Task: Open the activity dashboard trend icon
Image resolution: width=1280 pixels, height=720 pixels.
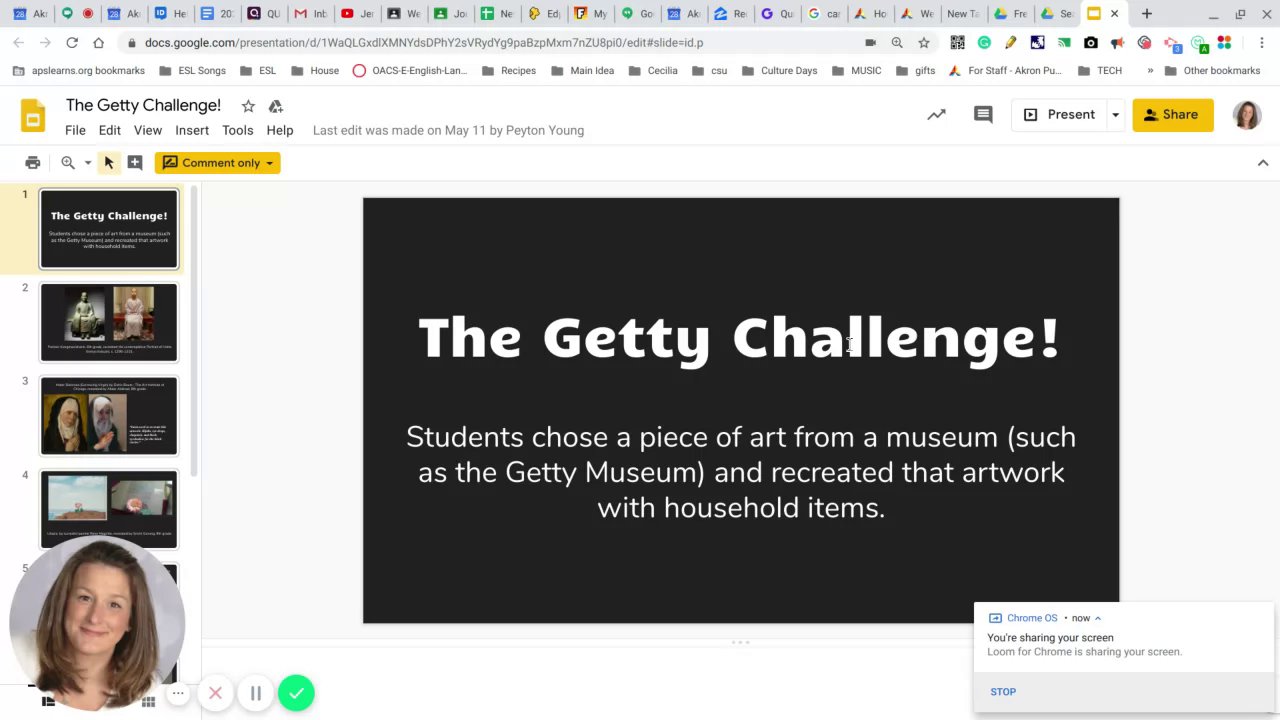Action: pos(936,115)
